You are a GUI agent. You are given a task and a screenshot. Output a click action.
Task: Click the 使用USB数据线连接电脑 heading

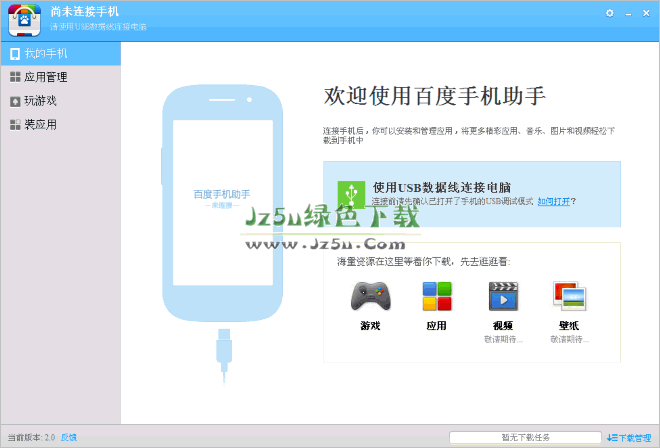click(x=442, y=187)
